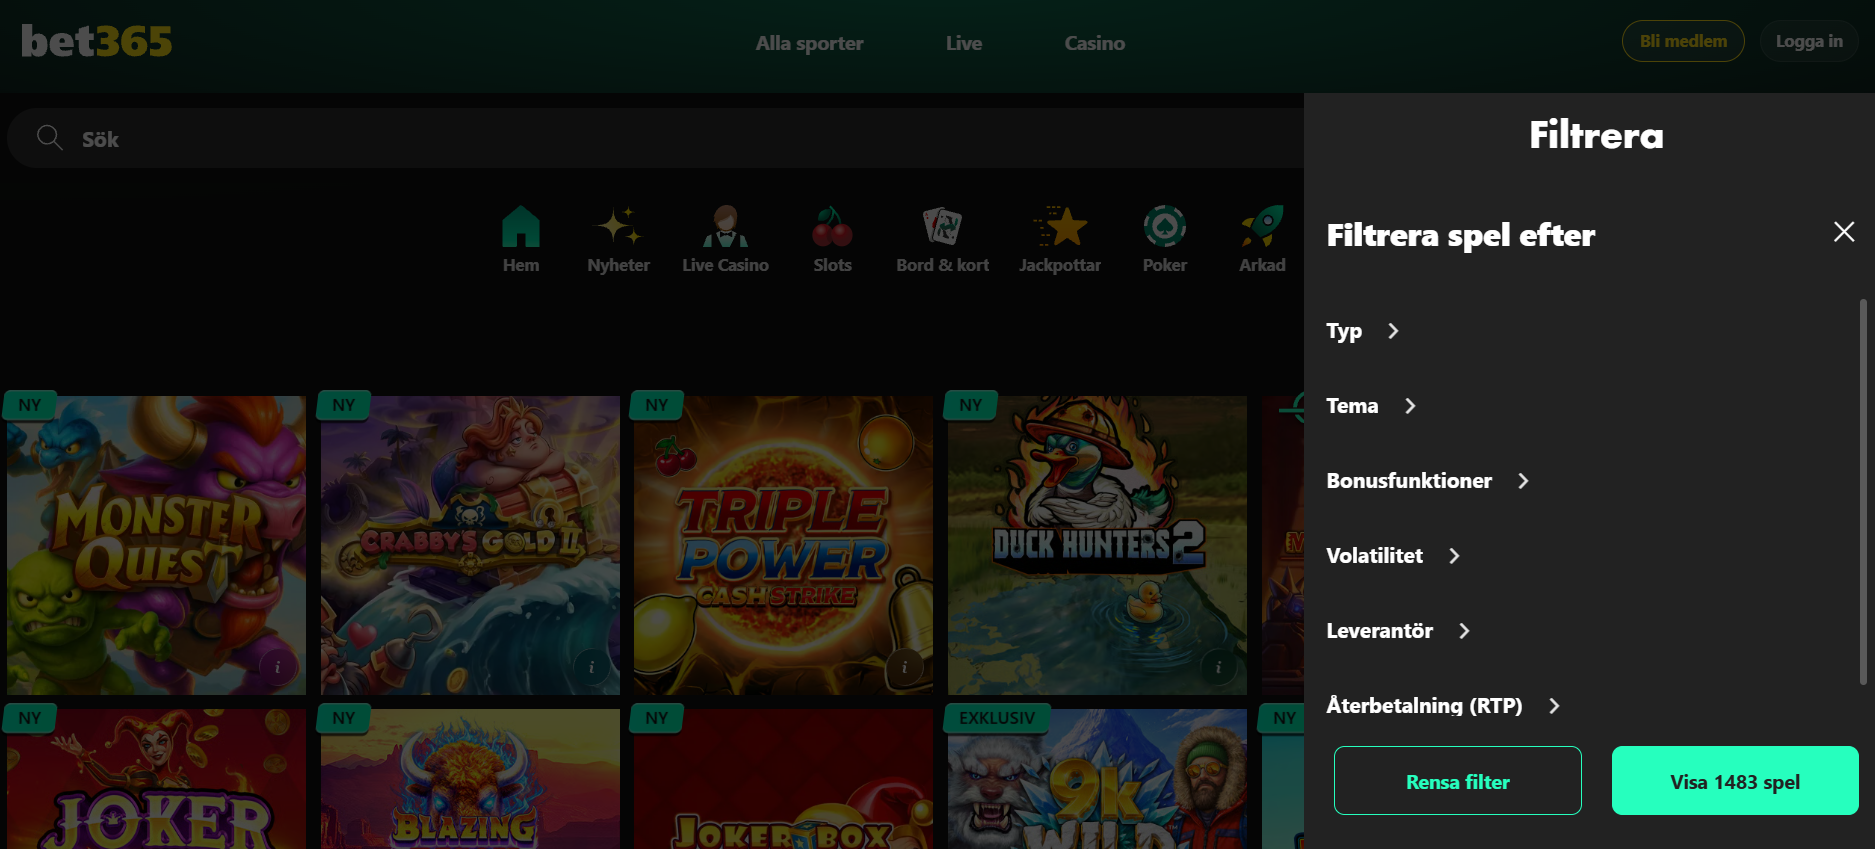Open the Joker game thumbnail

tap(156, 779)
